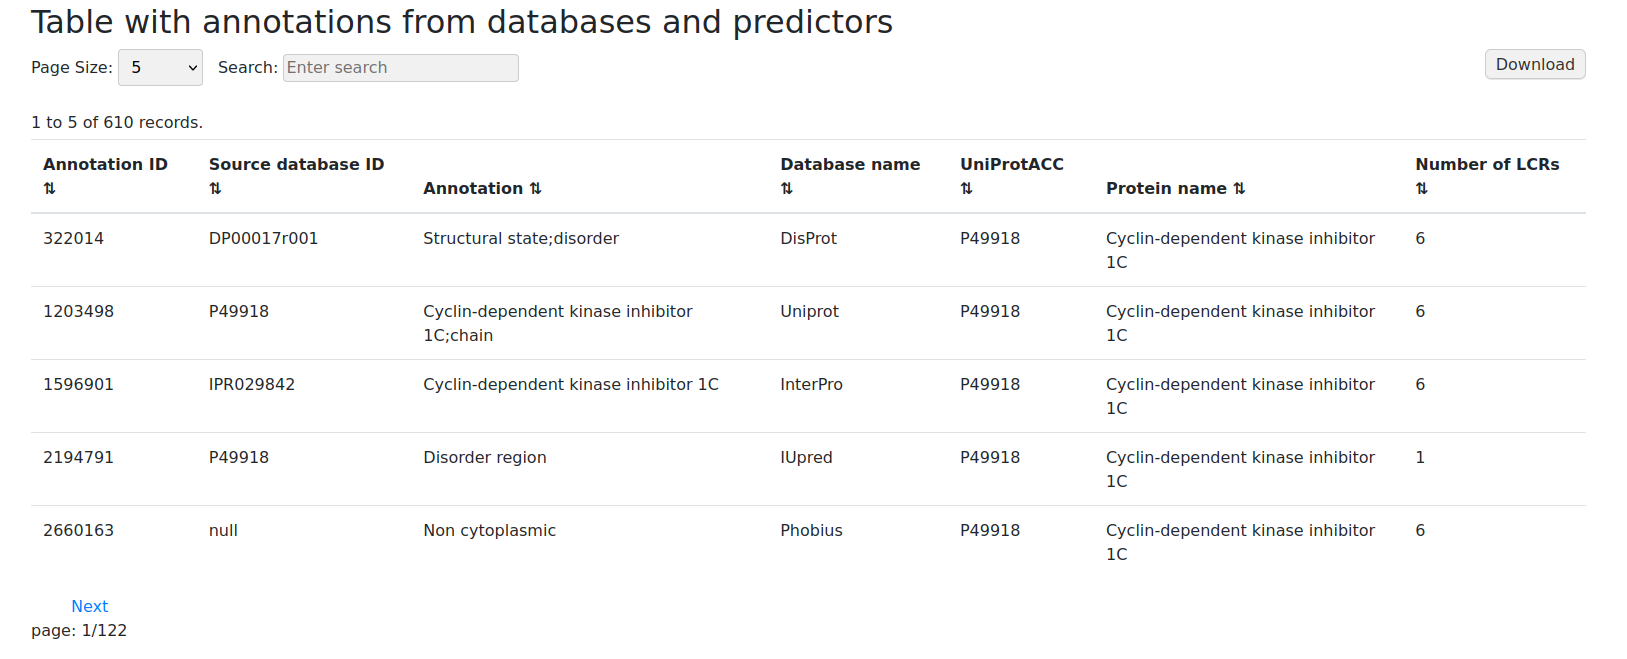The width and height of the screenshot is (1627, 659).
Task: Sort by Number of LCRs icon
Action: coord(1421,189)
